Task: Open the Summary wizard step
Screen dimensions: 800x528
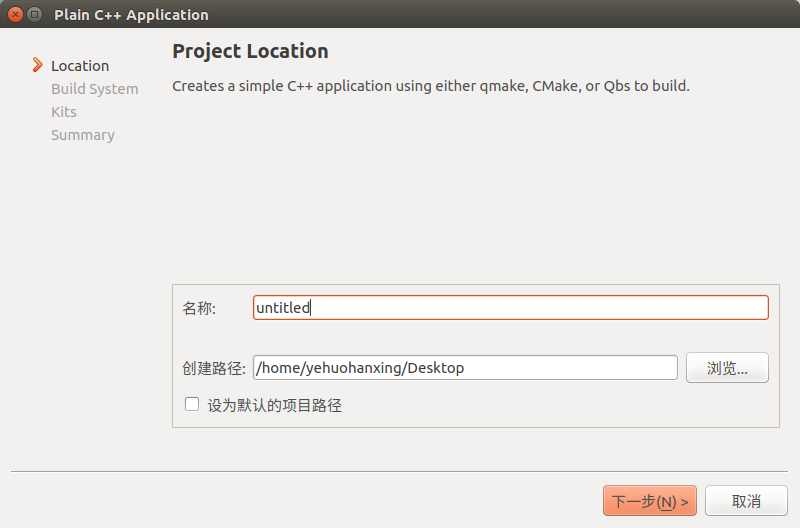Action: point(83,135)
